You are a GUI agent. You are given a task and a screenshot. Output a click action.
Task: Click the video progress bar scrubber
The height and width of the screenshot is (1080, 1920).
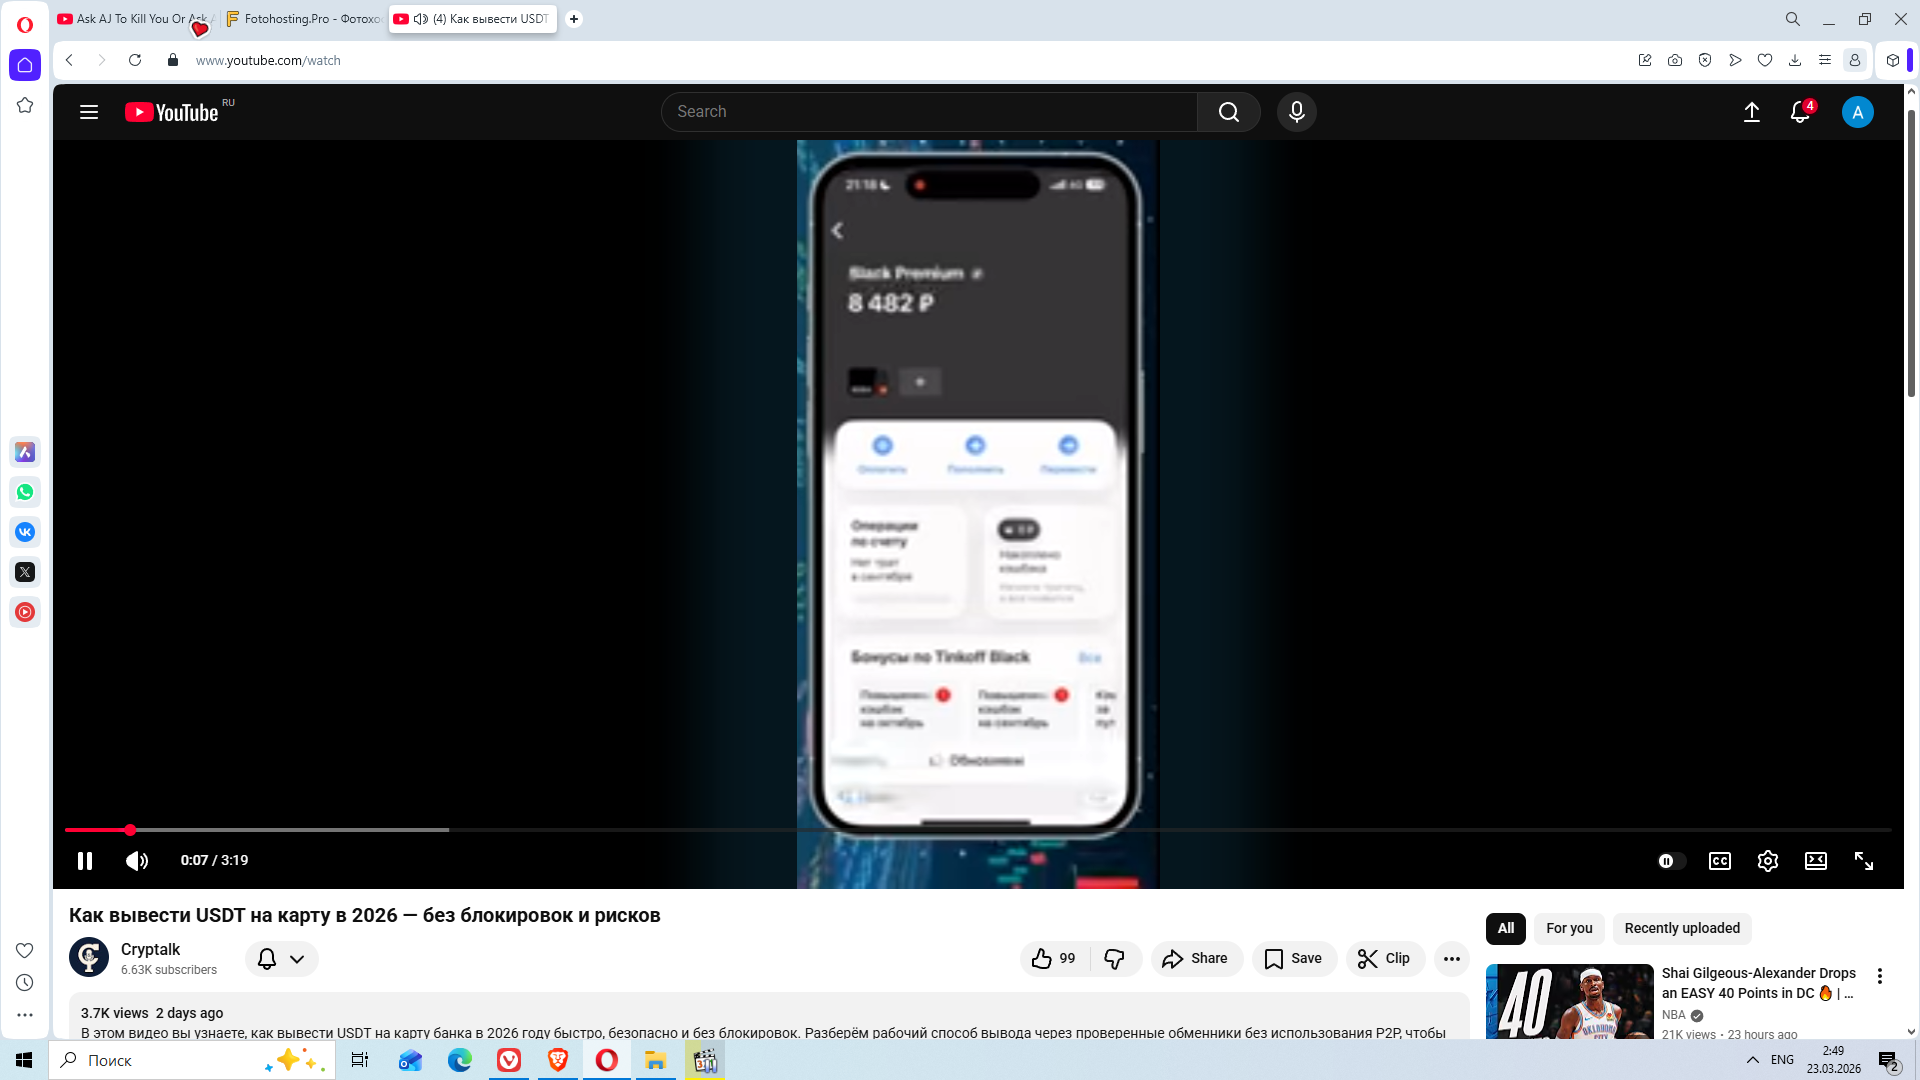[130, 830]
